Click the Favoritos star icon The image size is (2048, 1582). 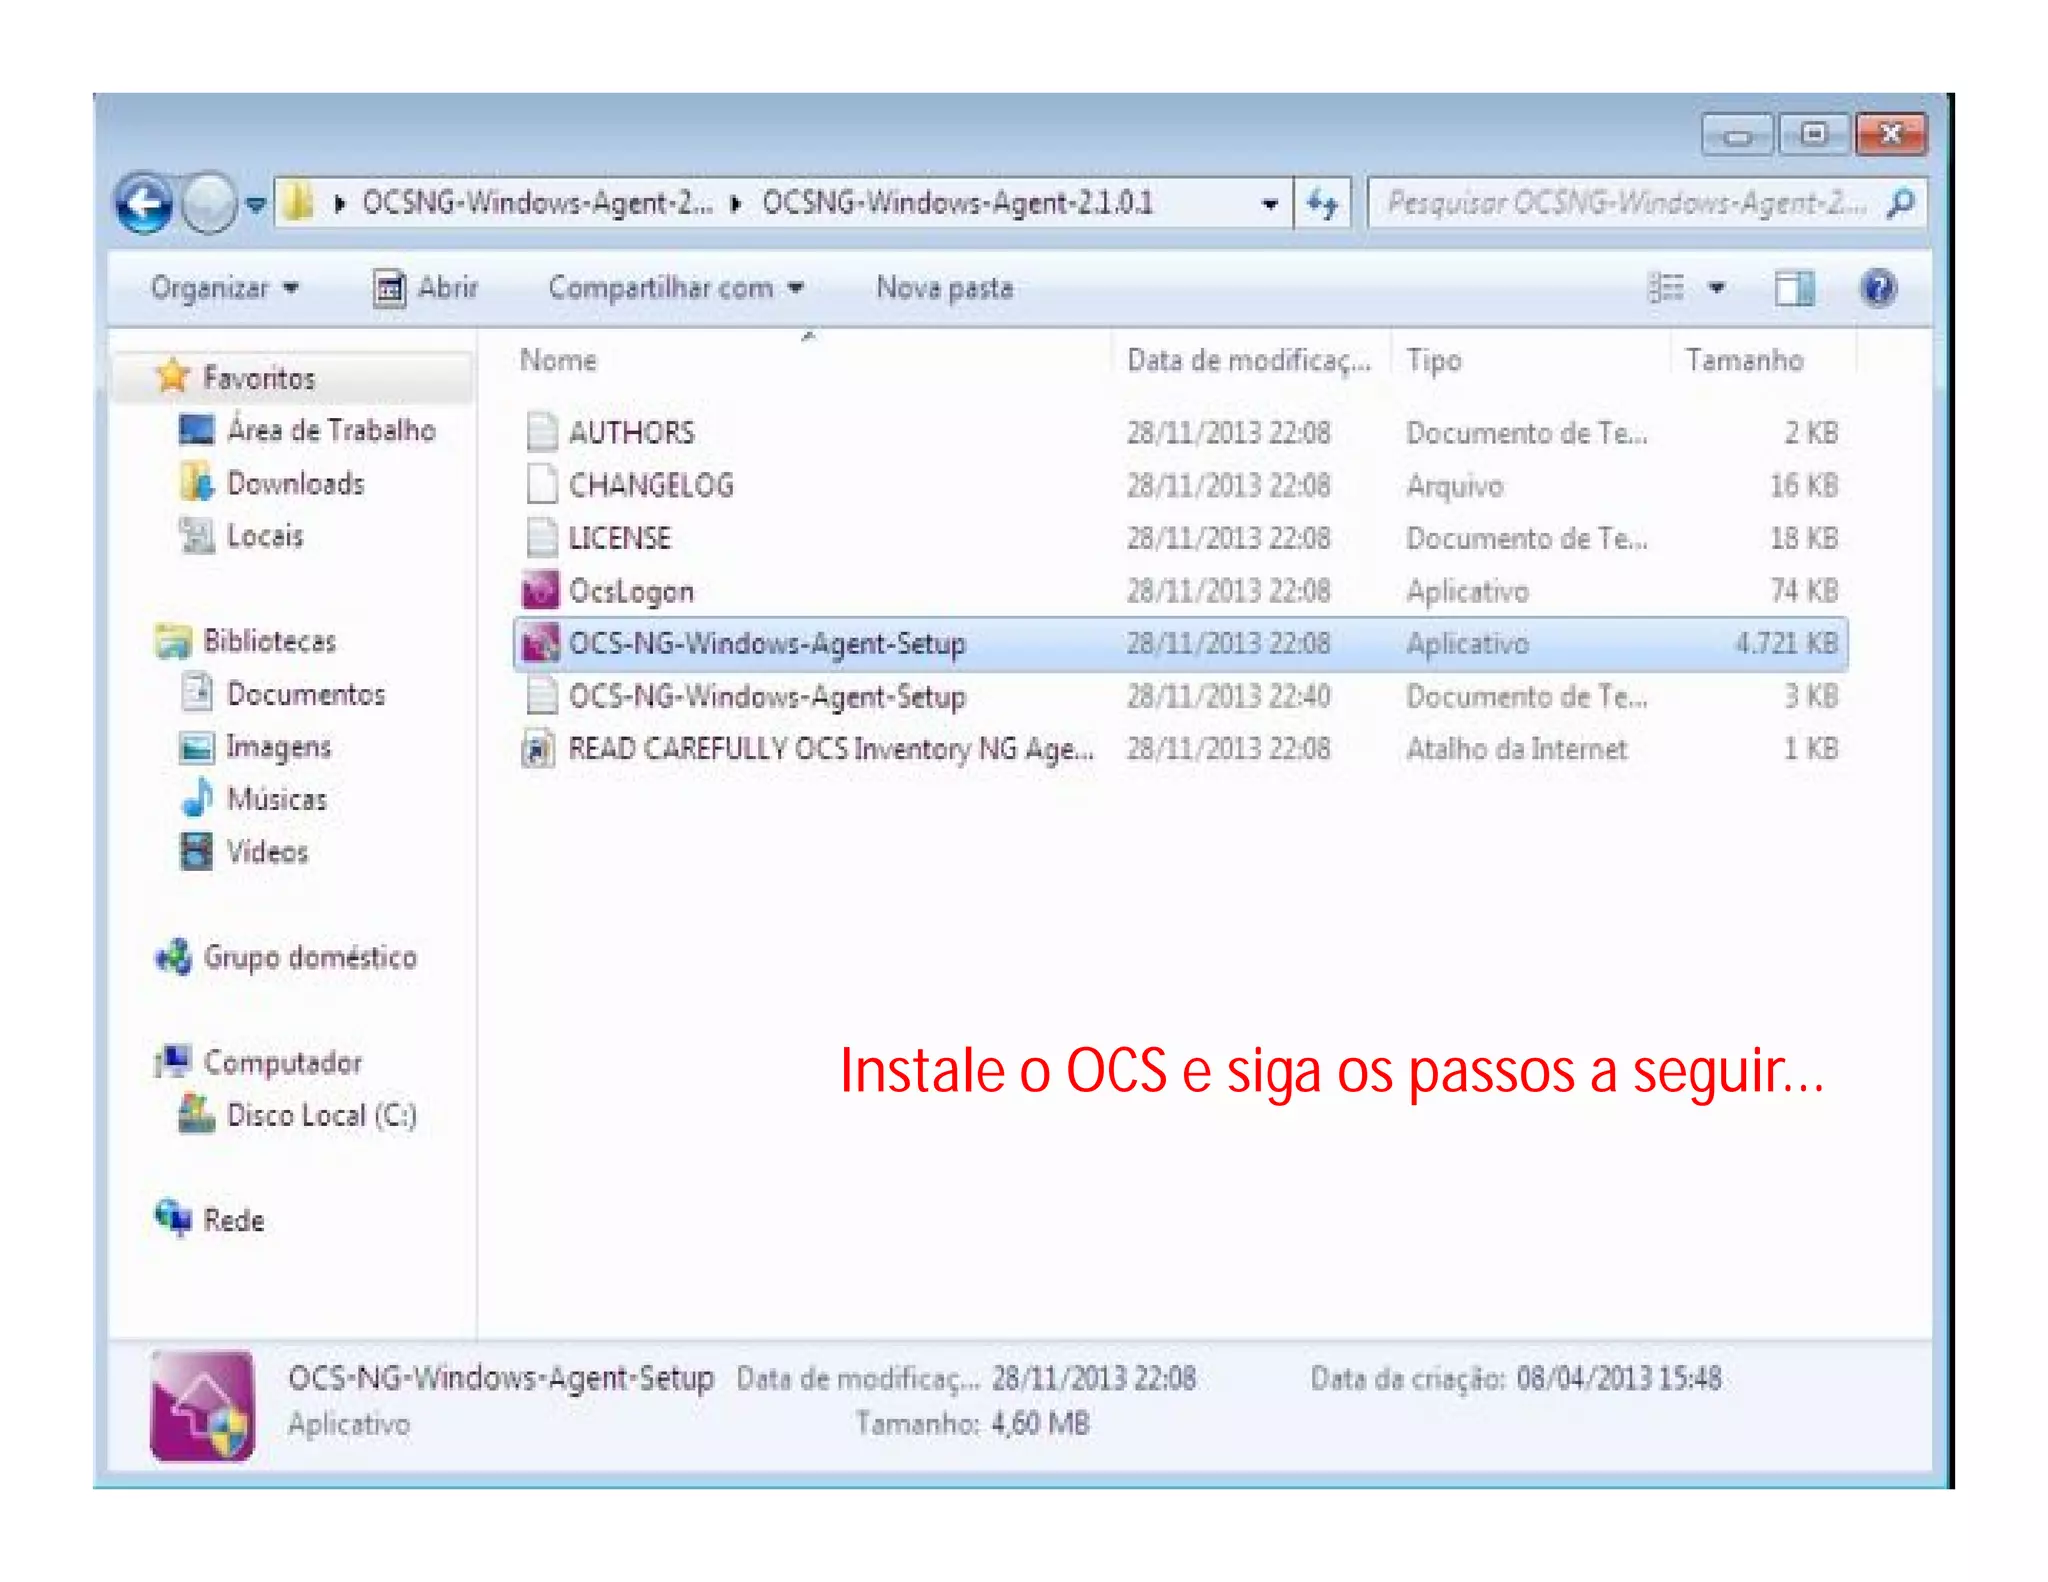[173, 376]
